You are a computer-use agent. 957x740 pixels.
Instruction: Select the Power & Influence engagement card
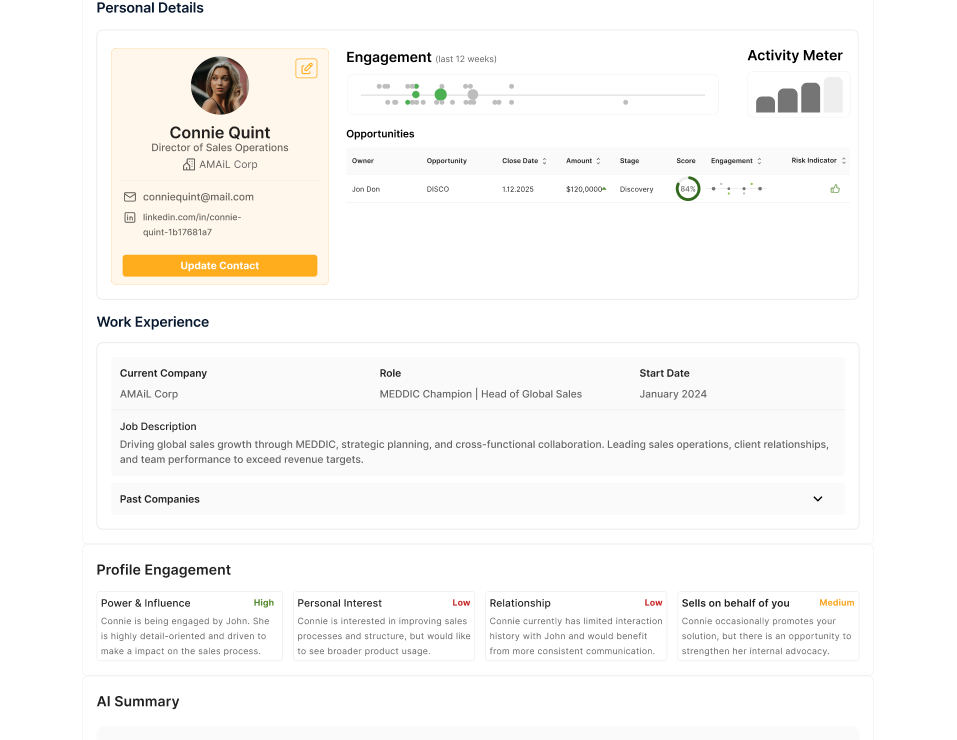pyautogui.click(x=189, y=625)
